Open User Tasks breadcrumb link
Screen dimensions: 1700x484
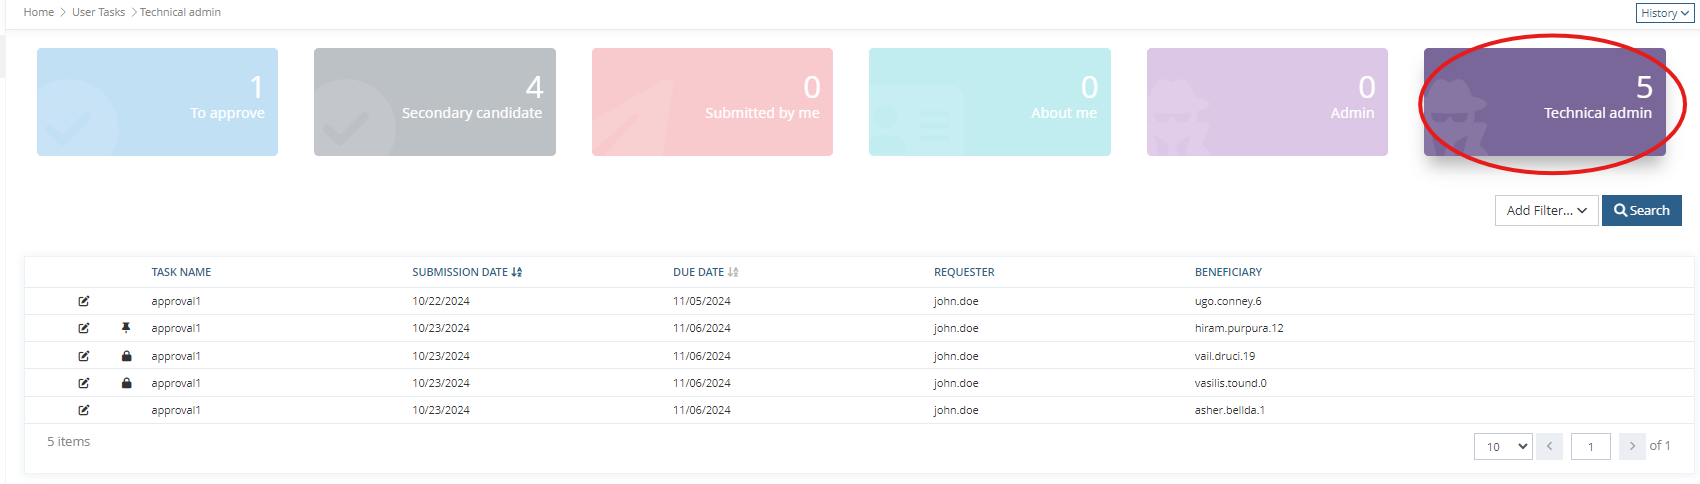pos(98,12)
